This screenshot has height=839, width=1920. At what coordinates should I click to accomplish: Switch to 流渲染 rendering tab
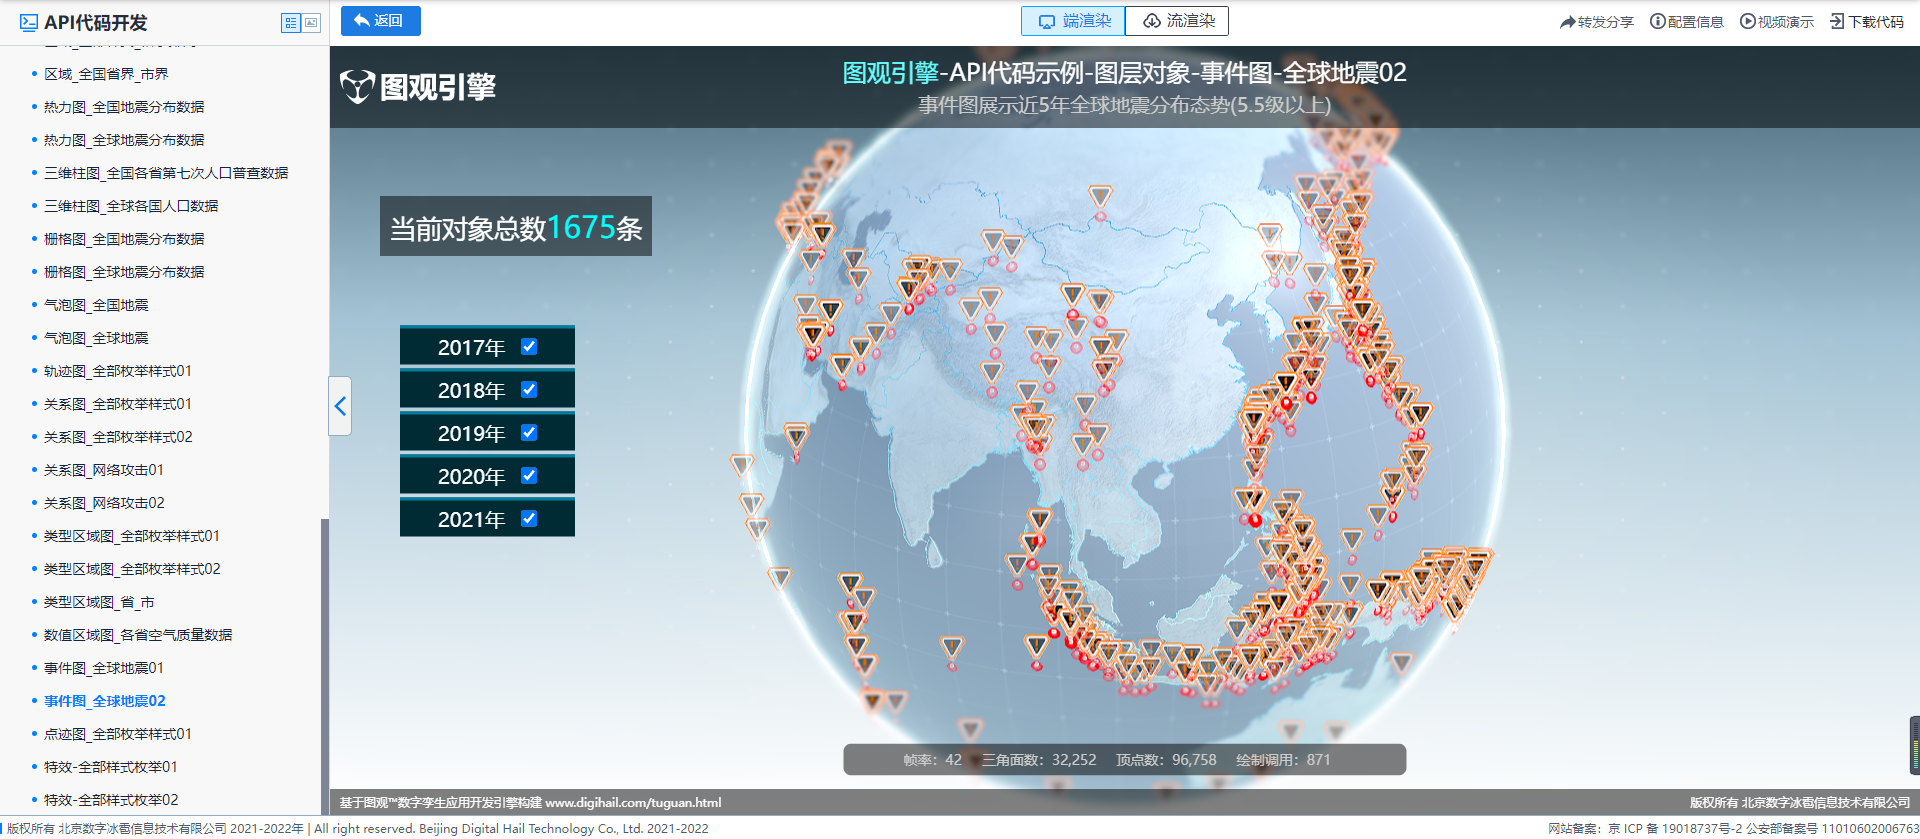tap(1177, 21)
